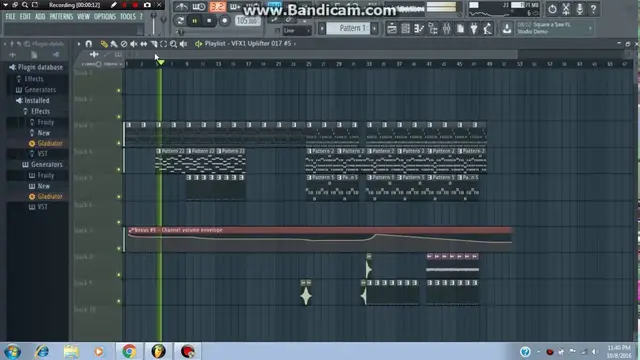Click Bandicam magnifier search icon
Viewport: 640px width, 360px height.
25,5
